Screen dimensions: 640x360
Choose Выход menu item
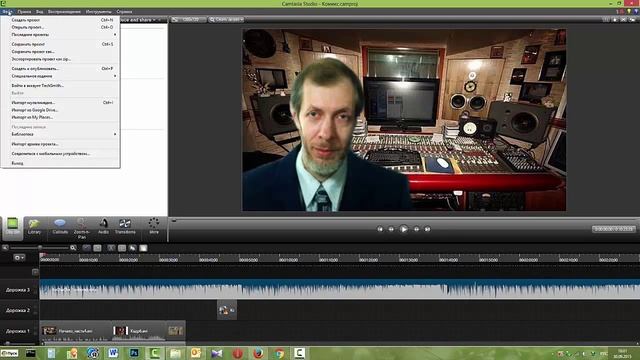pyautogui.click(x=61, y=163)
